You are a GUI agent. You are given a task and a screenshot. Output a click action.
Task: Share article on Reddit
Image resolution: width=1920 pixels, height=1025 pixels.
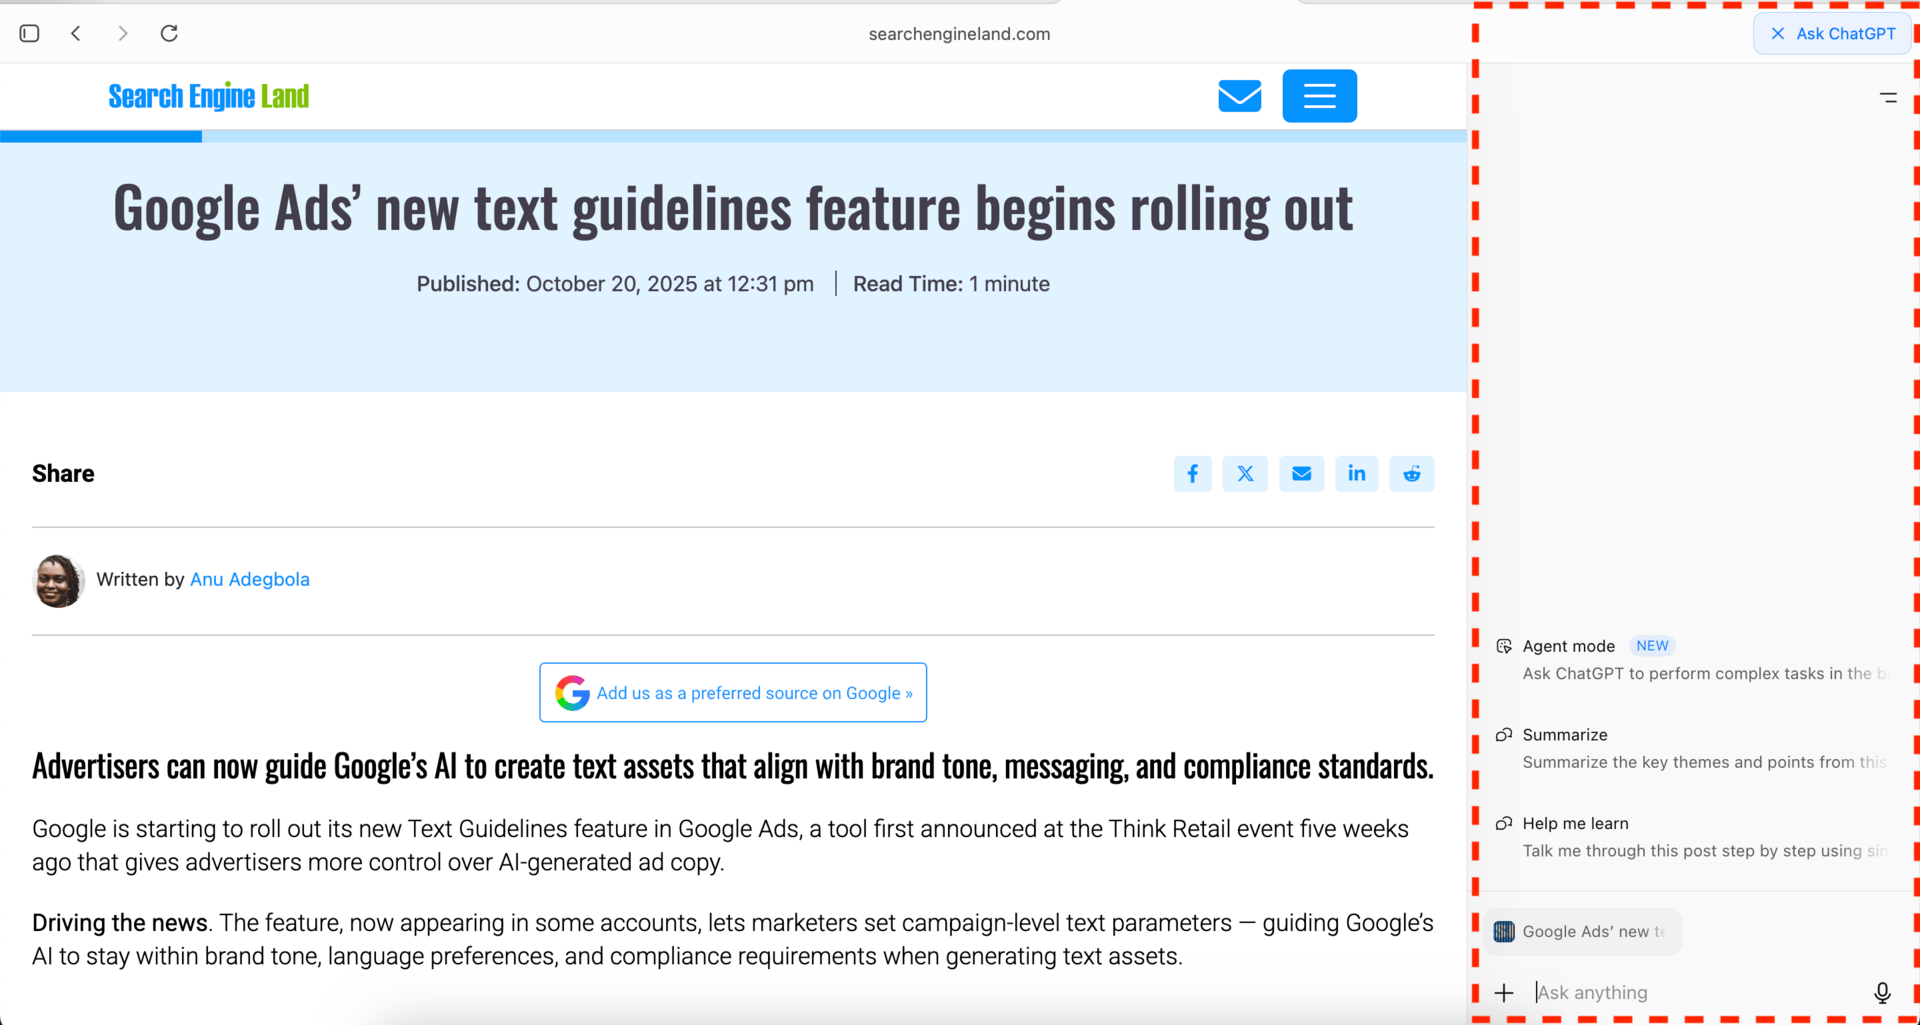coord(1411,474)
